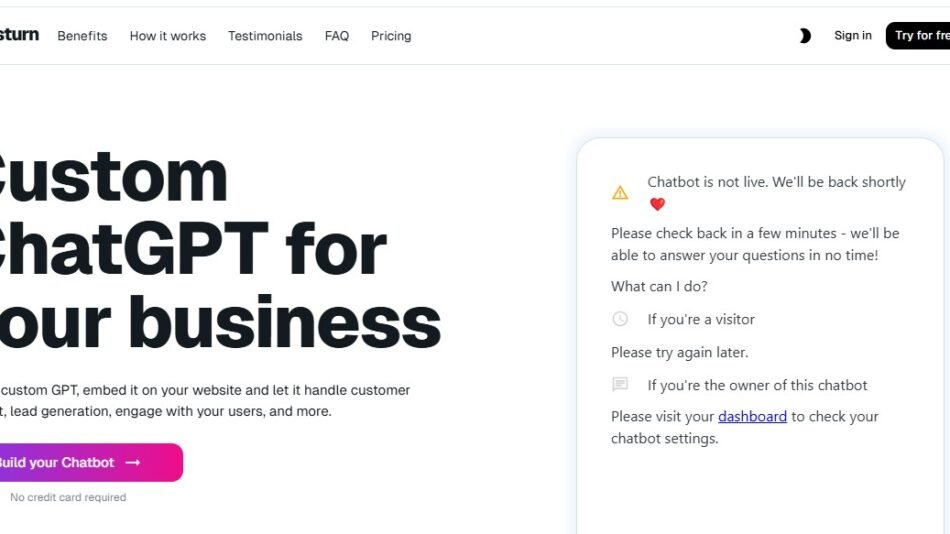Click the yellow warning triangle icon
This screenshot has width=950, height=534.
620,193
